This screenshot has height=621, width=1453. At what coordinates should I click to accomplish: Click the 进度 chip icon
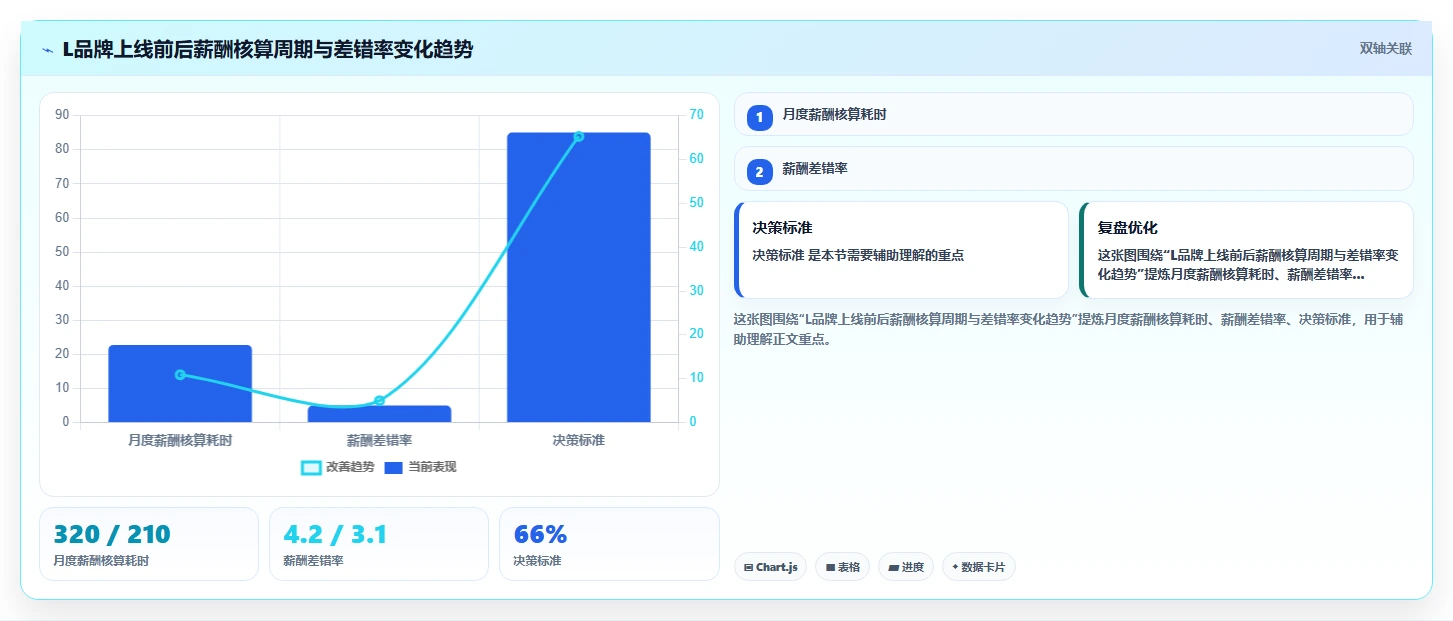(893, 567)
